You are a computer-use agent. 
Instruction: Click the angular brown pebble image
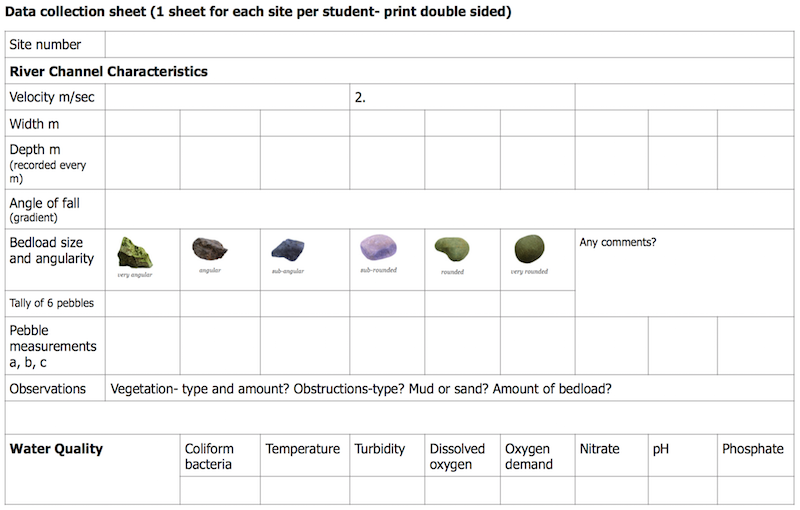209,249
